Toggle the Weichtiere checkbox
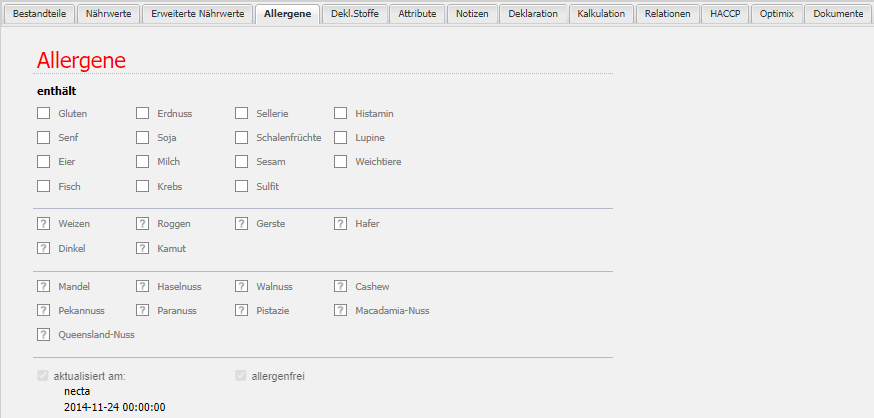This screenshot has height=418, width=874. click(x=340, y=161)
